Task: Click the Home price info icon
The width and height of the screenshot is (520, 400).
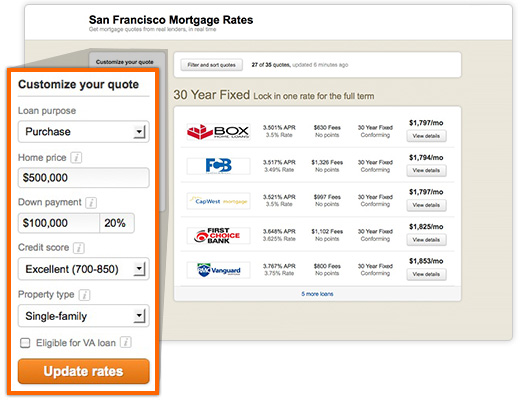Action: [76, 158]
